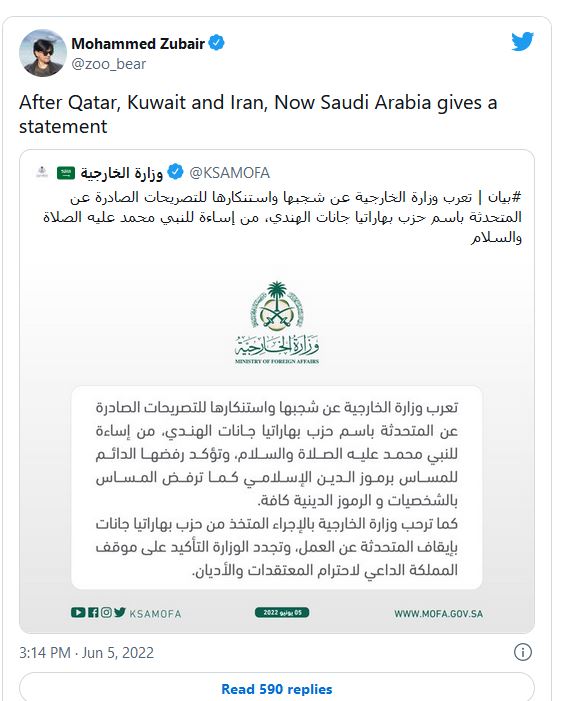
Task: Click the info circle icon
Action: (522, 652)
